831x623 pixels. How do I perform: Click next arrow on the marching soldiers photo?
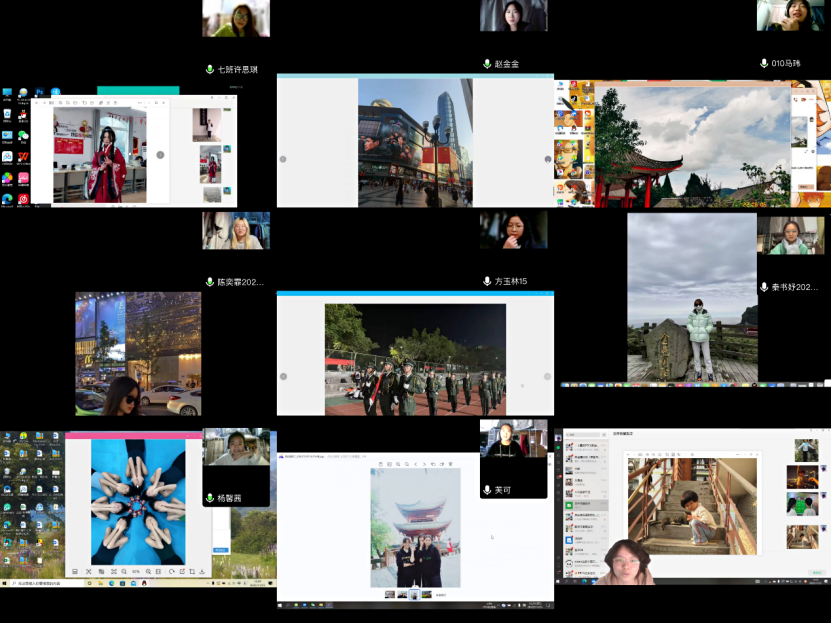[547, 376]
